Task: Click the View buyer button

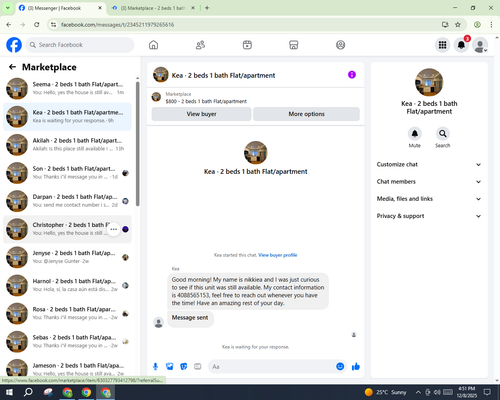Action: [x=201, y=114]
